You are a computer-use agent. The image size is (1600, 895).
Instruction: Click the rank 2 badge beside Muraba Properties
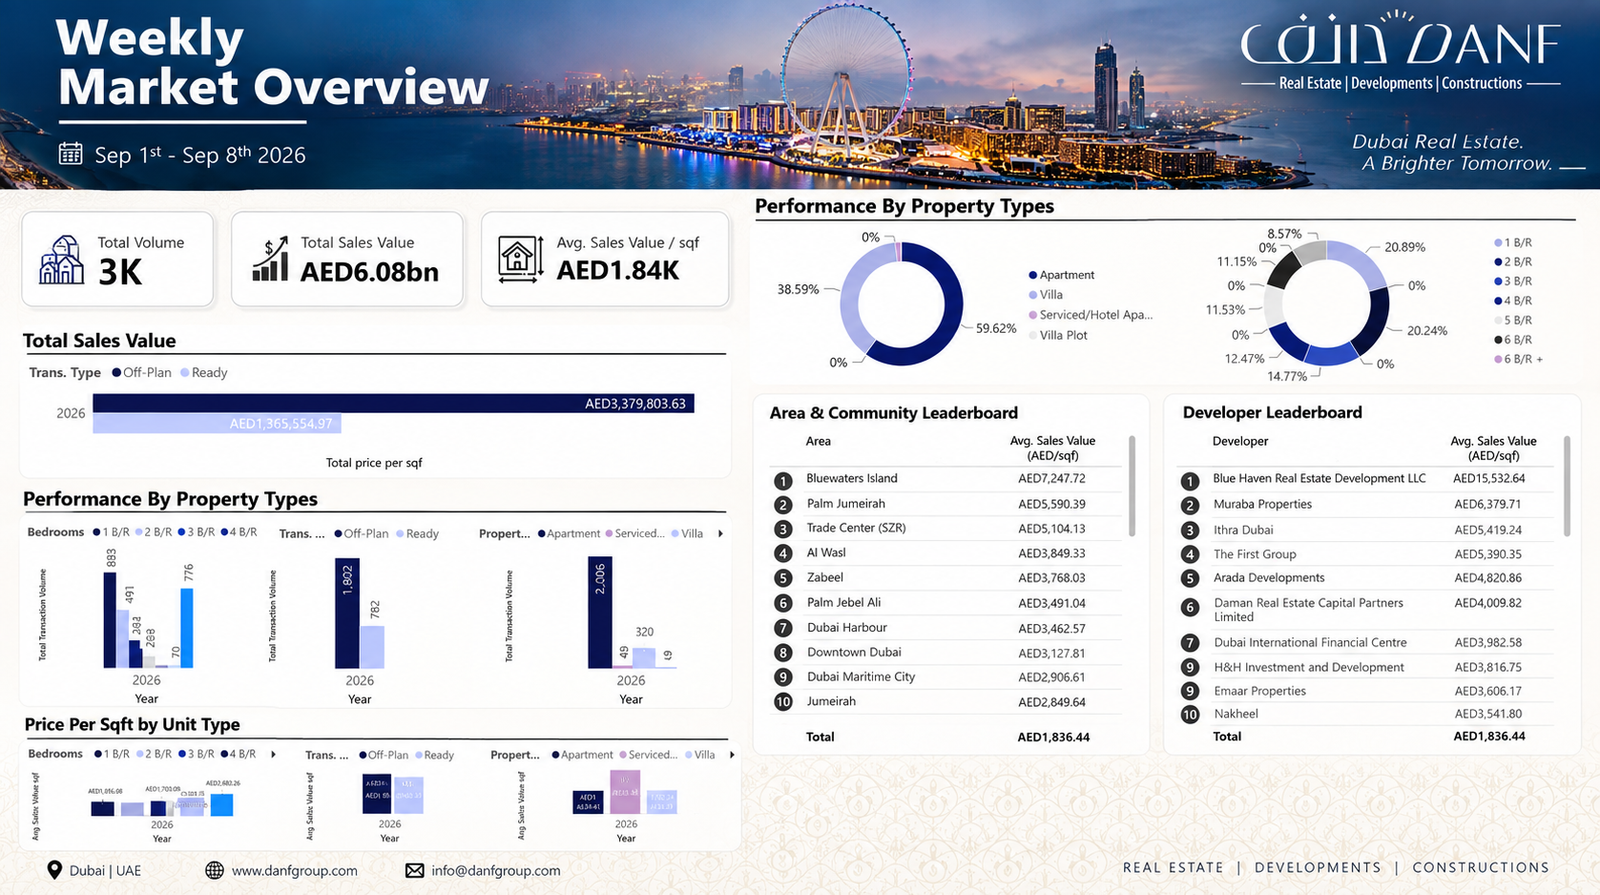[1190, 506]
